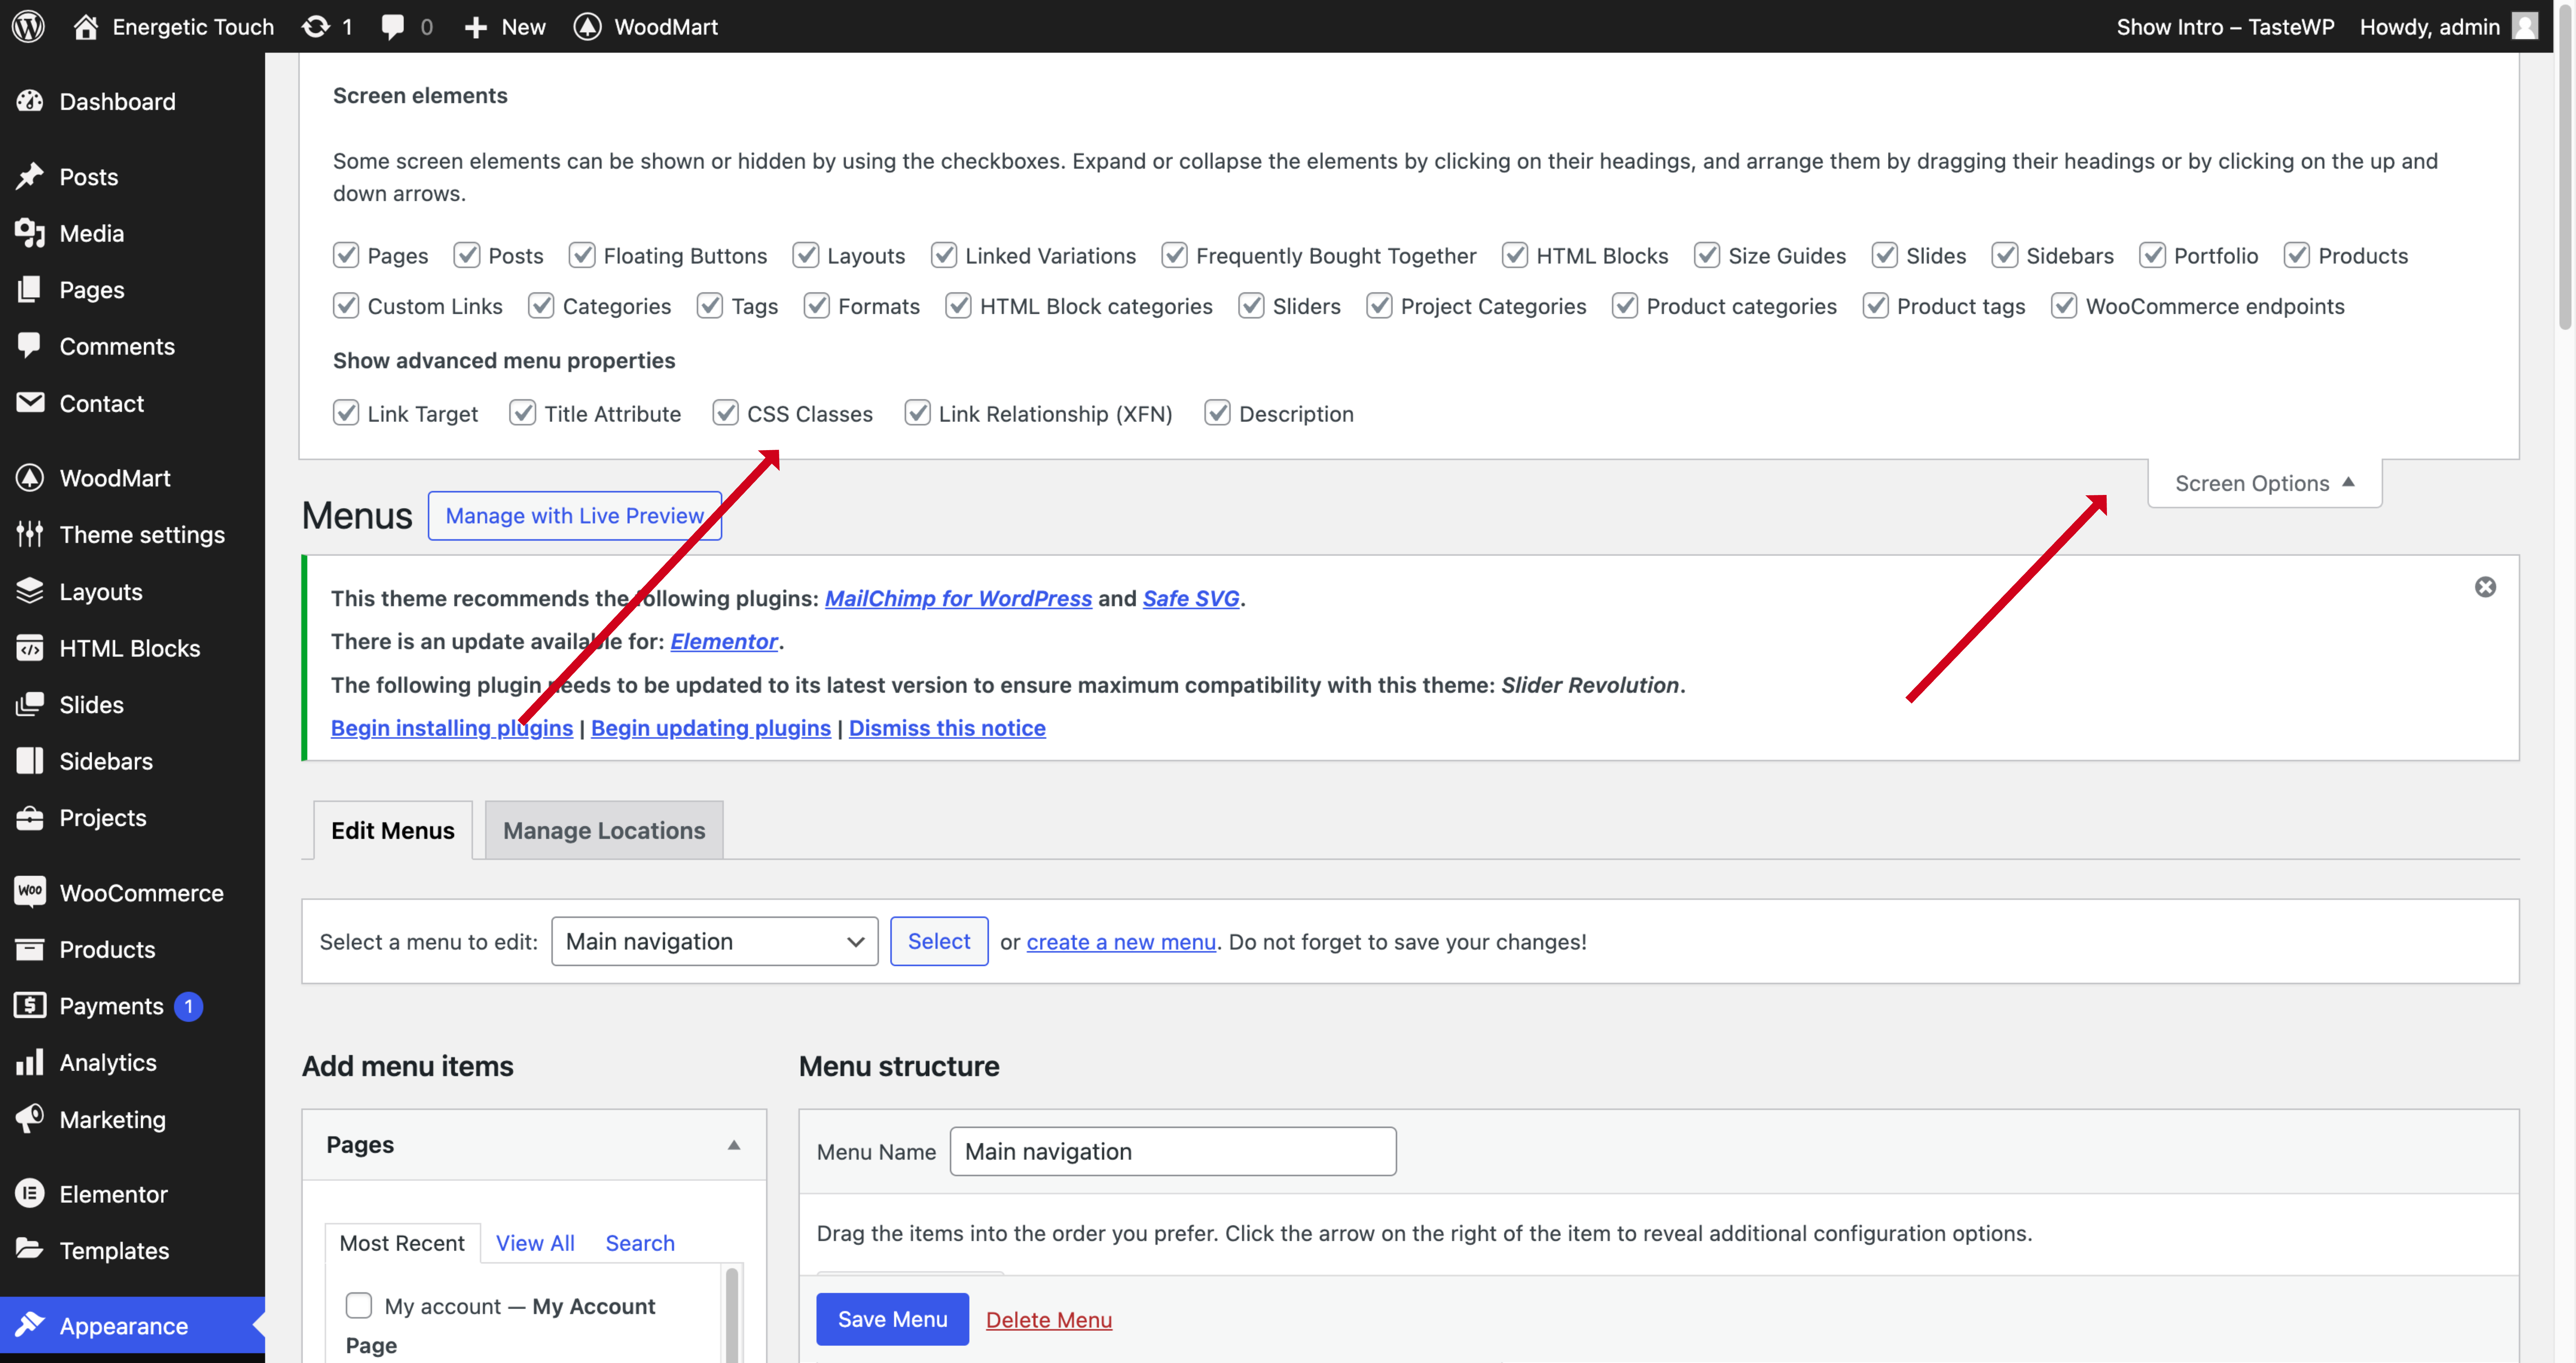Image resolution: width=2576 pixels, height=1363 pixels.
Task: Switch to the Manage Locations tab
Action: tap(604, 830)
